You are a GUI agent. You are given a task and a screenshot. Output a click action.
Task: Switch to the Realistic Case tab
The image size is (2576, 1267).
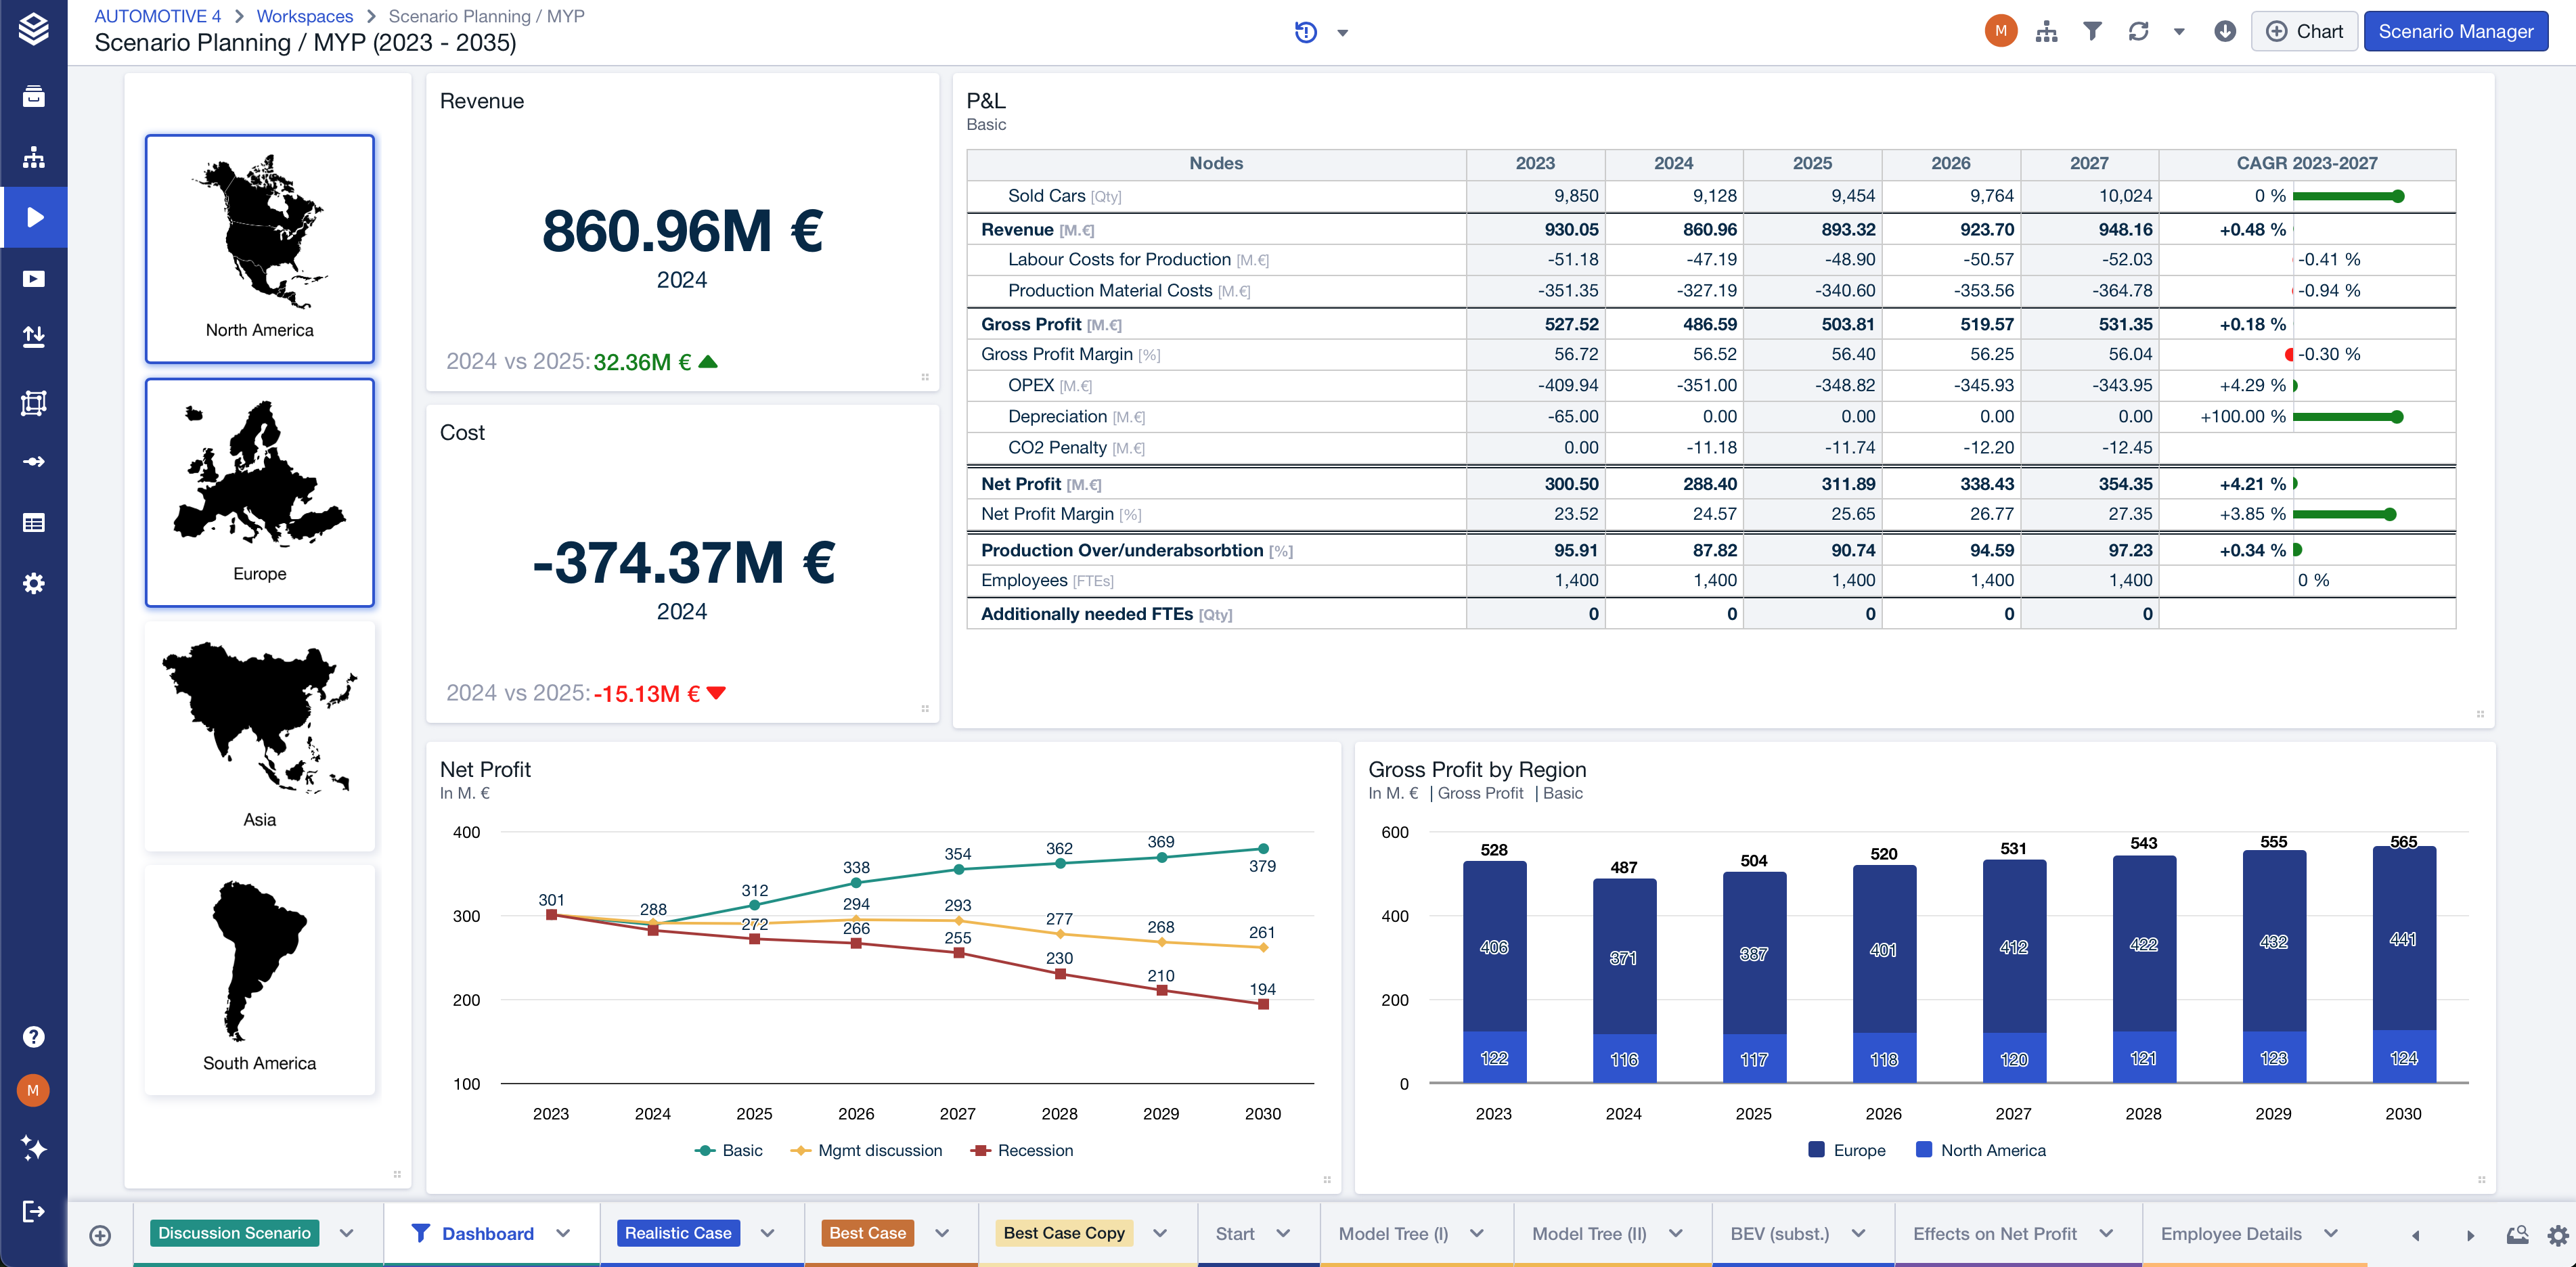point(678,1233)
